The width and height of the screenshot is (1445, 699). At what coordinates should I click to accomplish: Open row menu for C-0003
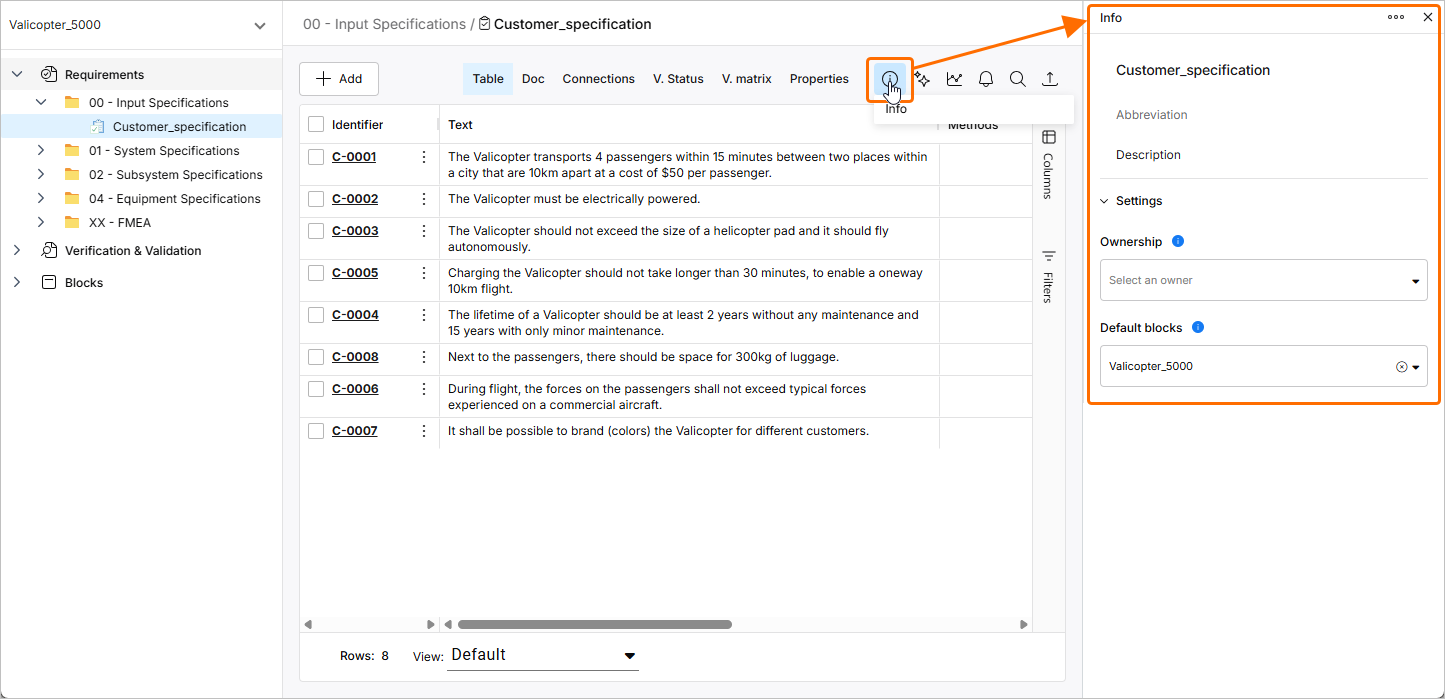(x=423, y=231)
